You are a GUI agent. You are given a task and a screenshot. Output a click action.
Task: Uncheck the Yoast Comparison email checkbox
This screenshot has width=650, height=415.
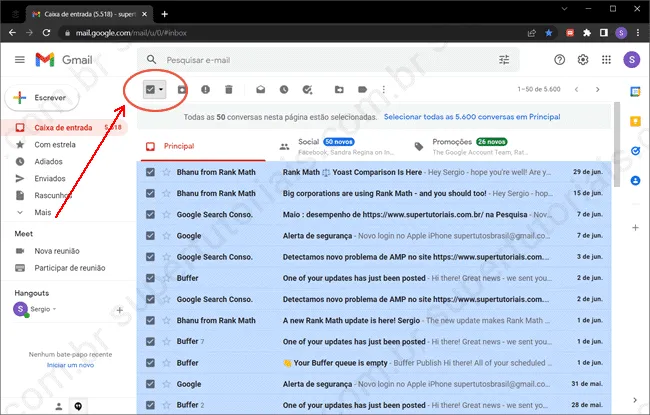[150, 172]
